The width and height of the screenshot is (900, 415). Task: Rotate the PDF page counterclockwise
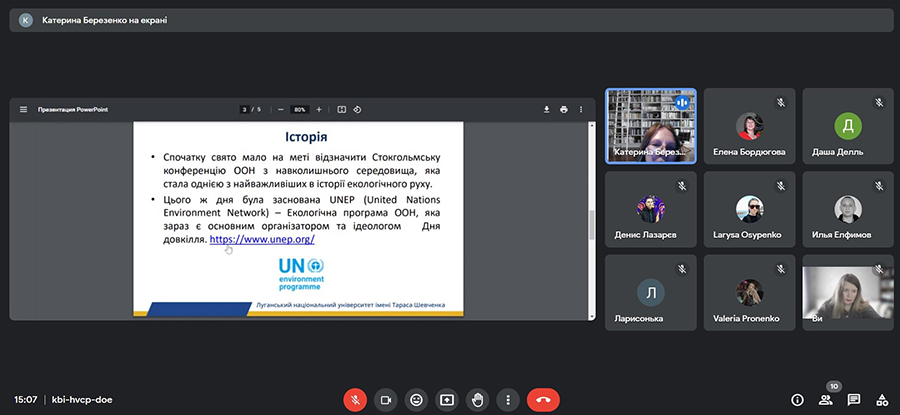[357, 109]
